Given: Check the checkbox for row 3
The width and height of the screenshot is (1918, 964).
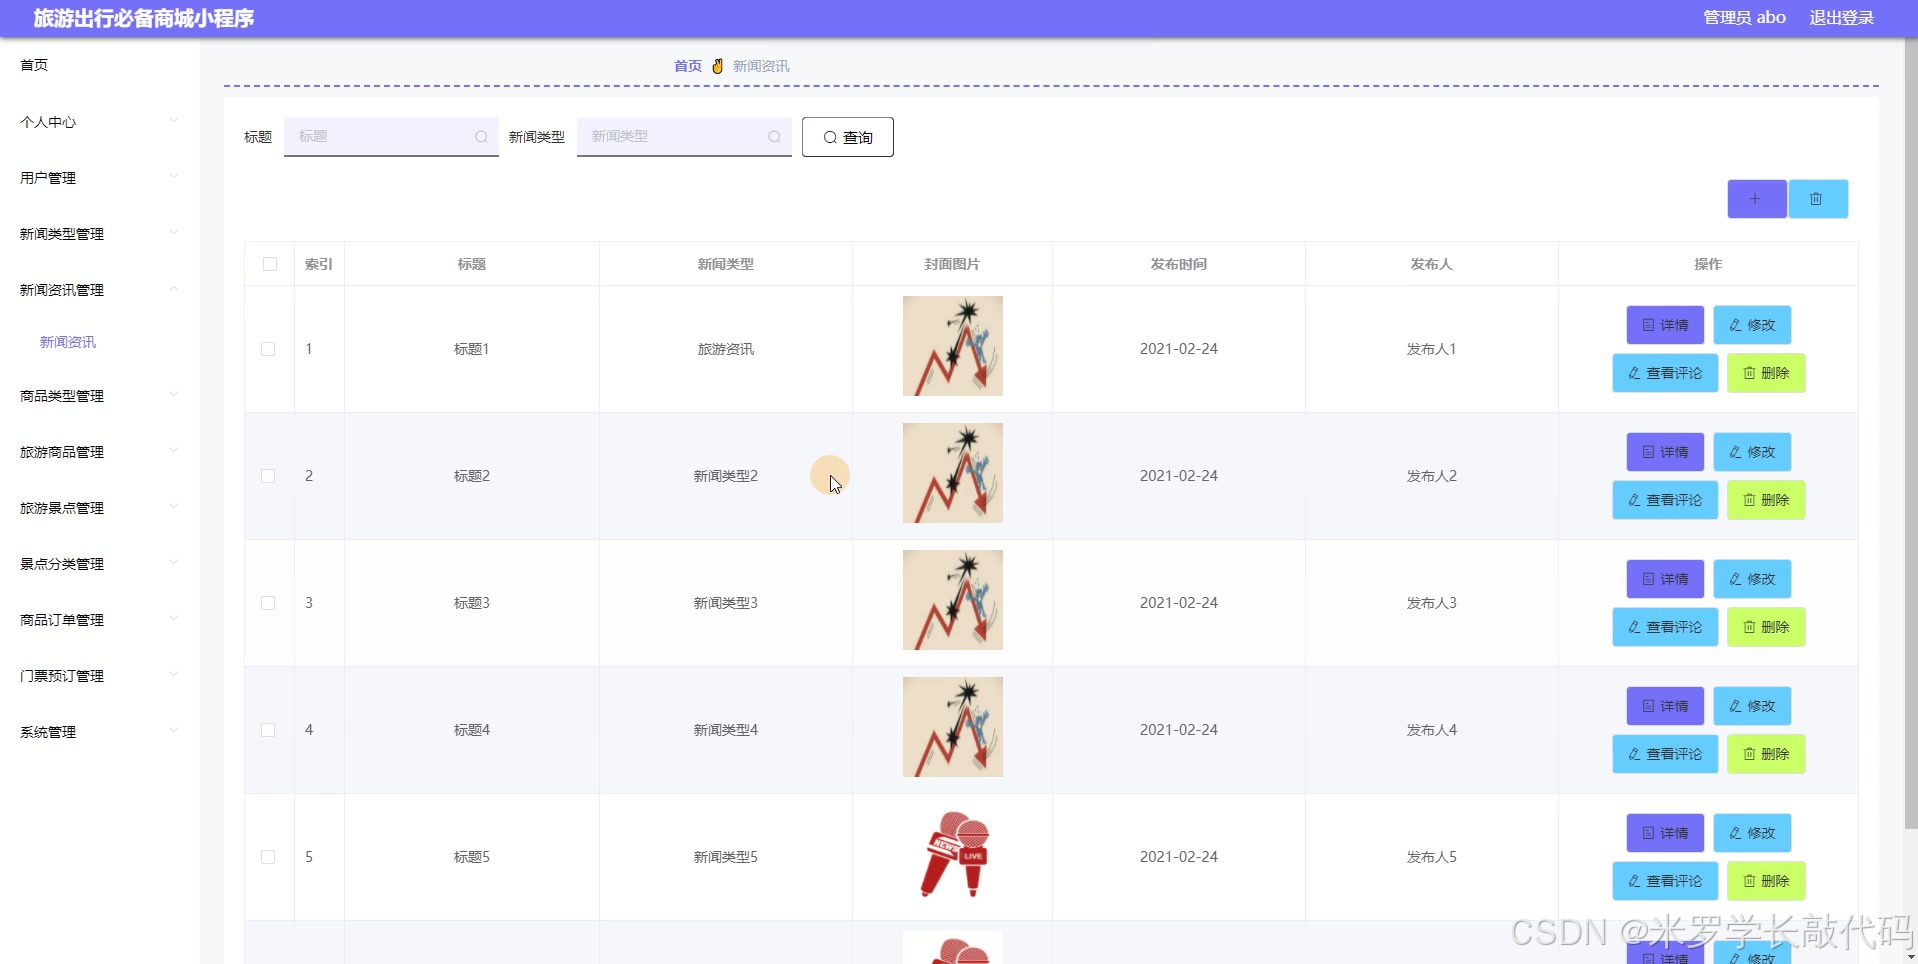Looking at the screenshot, I should pyautogui.click(x=268, y=603).
